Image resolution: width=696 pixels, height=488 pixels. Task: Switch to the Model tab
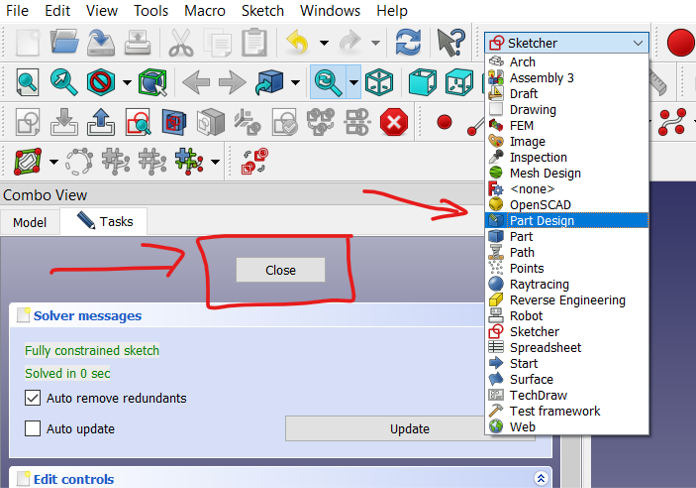point(29,222)
